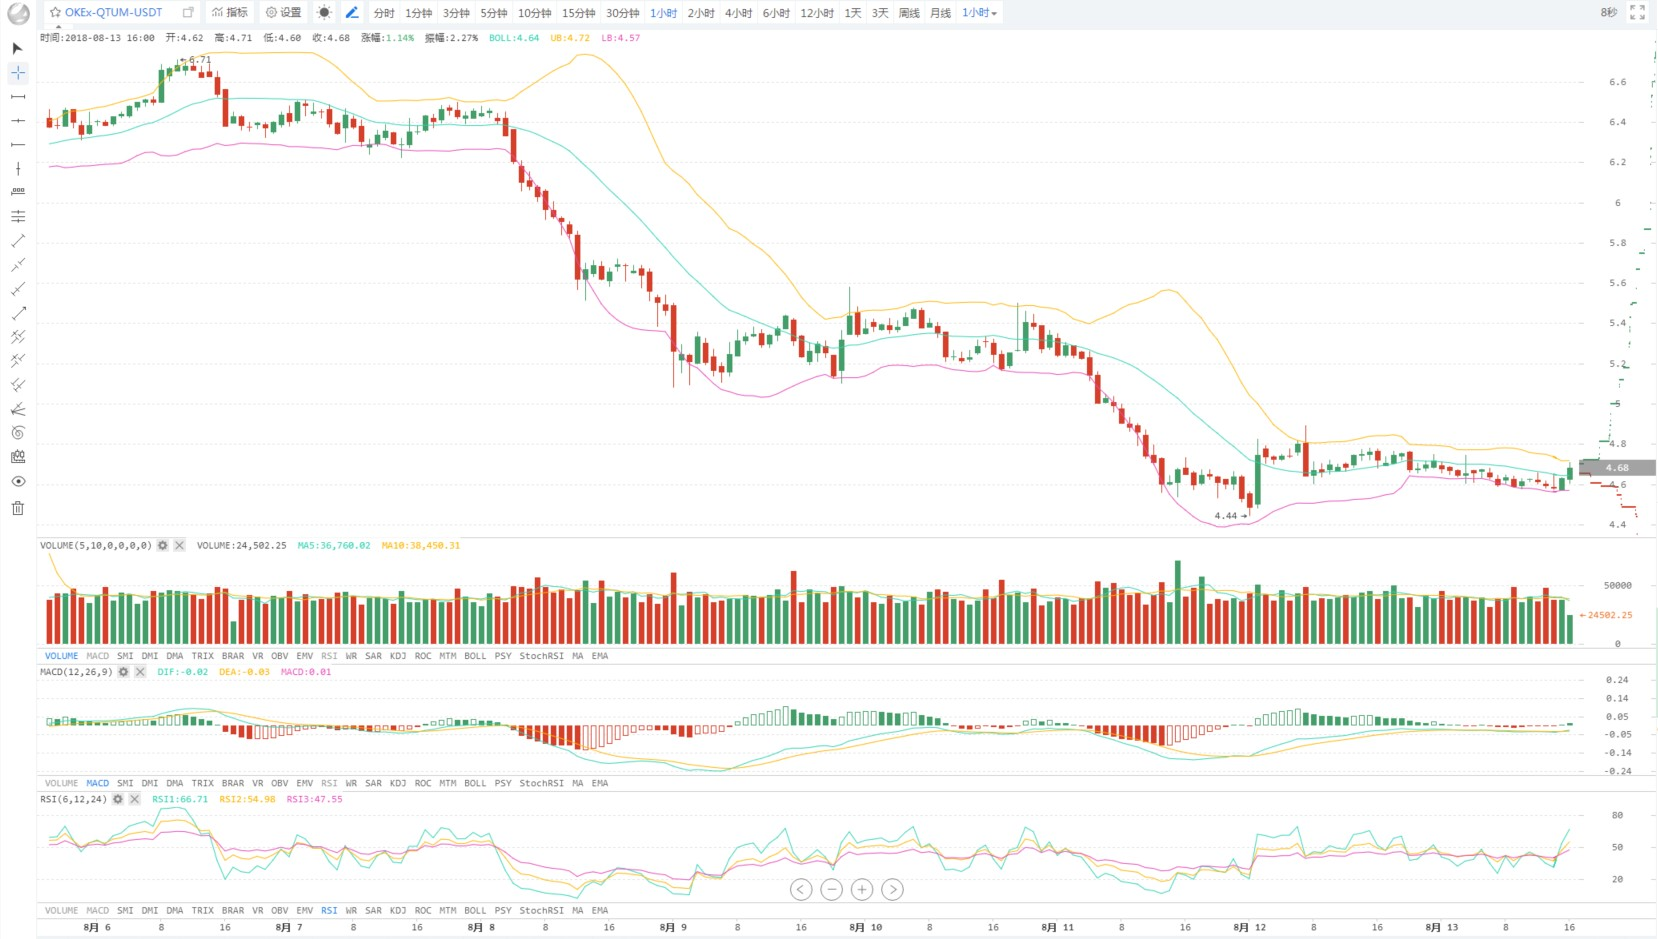Screen dimensions: 1658x939
Task: Click the 24502.25 volume value label
Action: [x=1607, y=615]
